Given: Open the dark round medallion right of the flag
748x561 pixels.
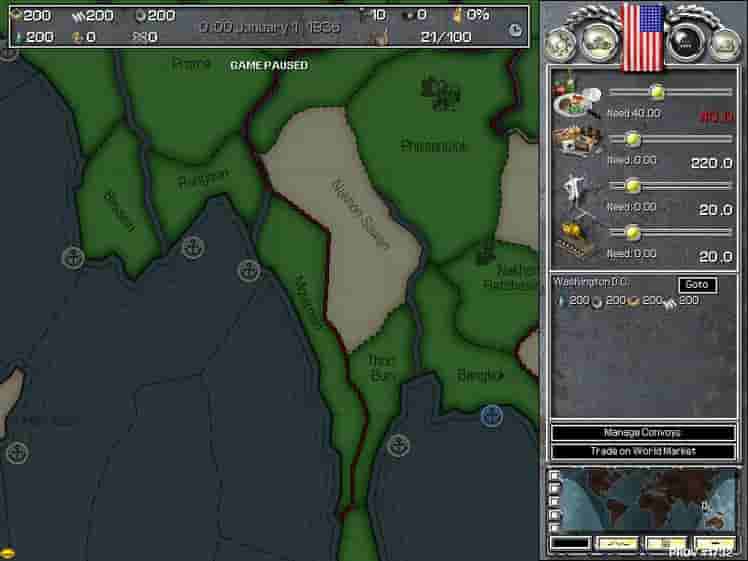Looking at the screenshot, I should [x=687, y=42].
